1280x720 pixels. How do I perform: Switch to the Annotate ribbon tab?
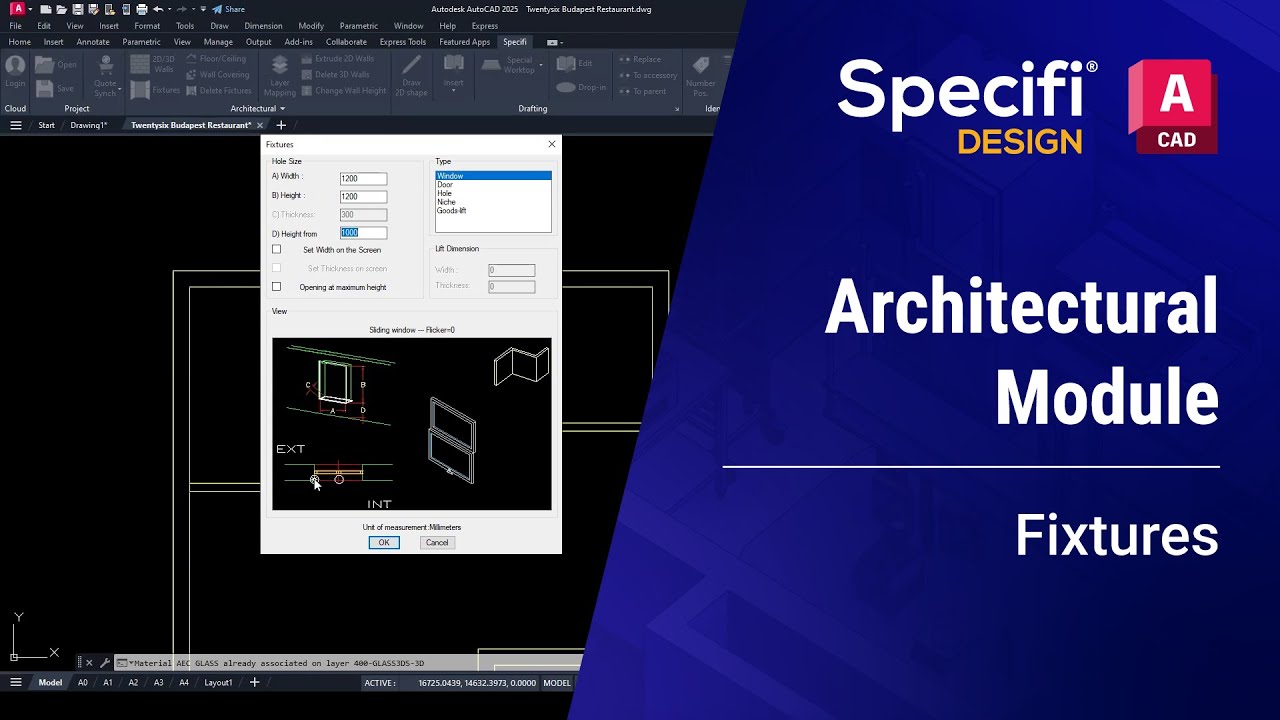point(93,42)
